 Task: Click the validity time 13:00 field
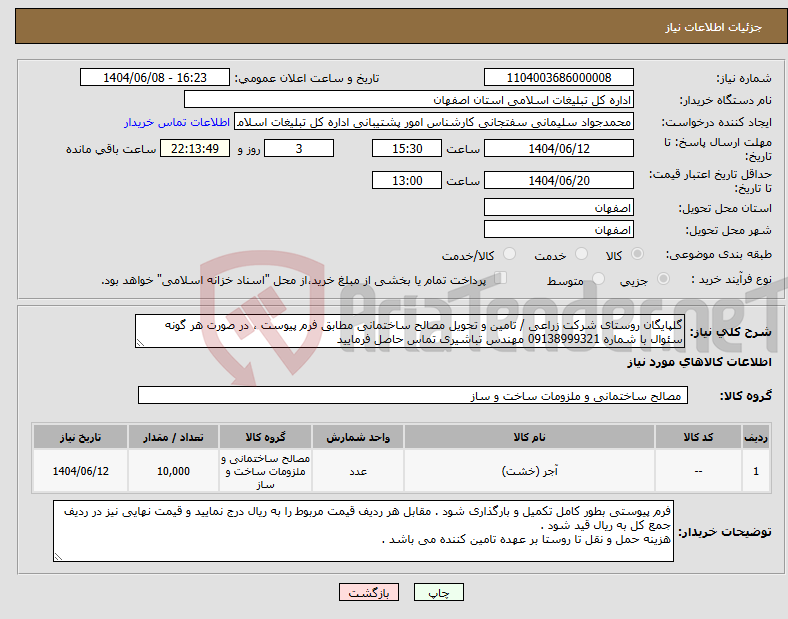407,181
